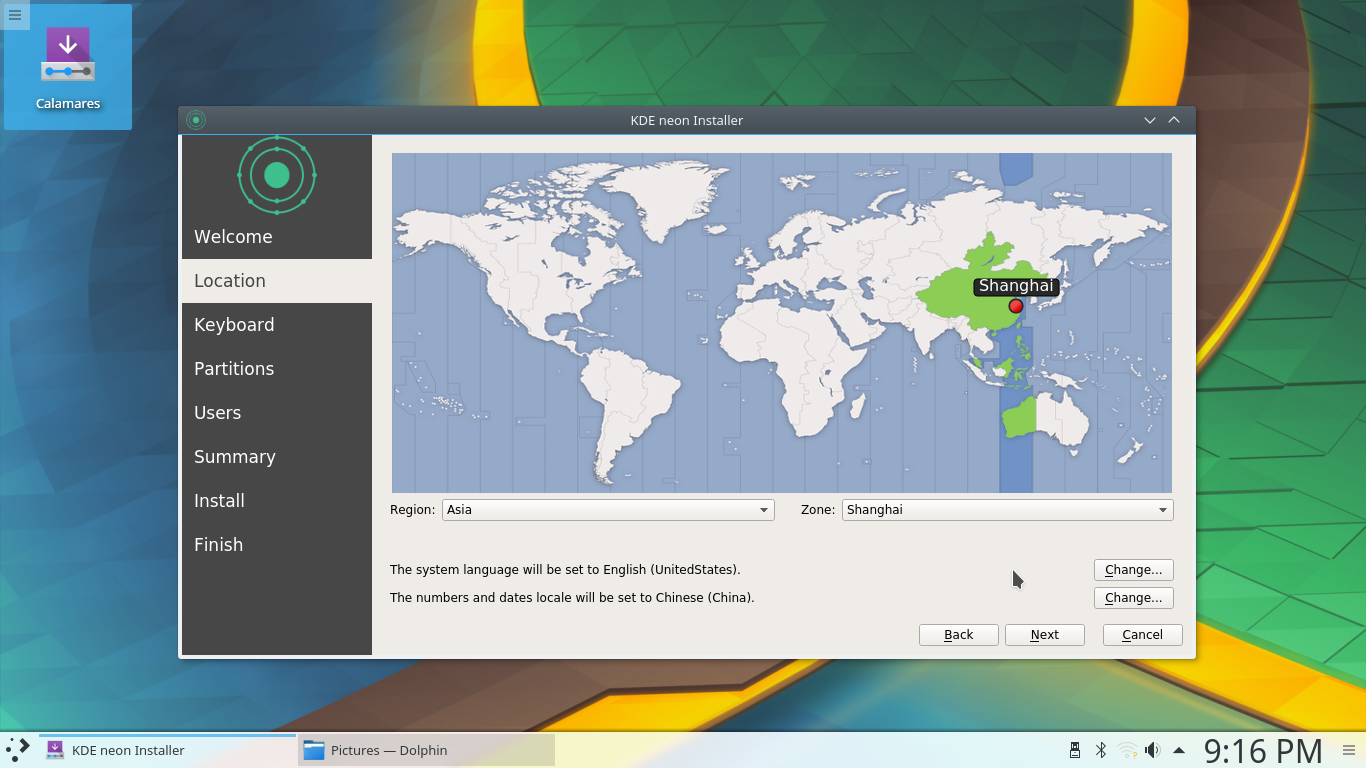The width and height of the screenshot is (1366, 768).
Task: Click the installer window title bar icon
Action: pos(196,120)
